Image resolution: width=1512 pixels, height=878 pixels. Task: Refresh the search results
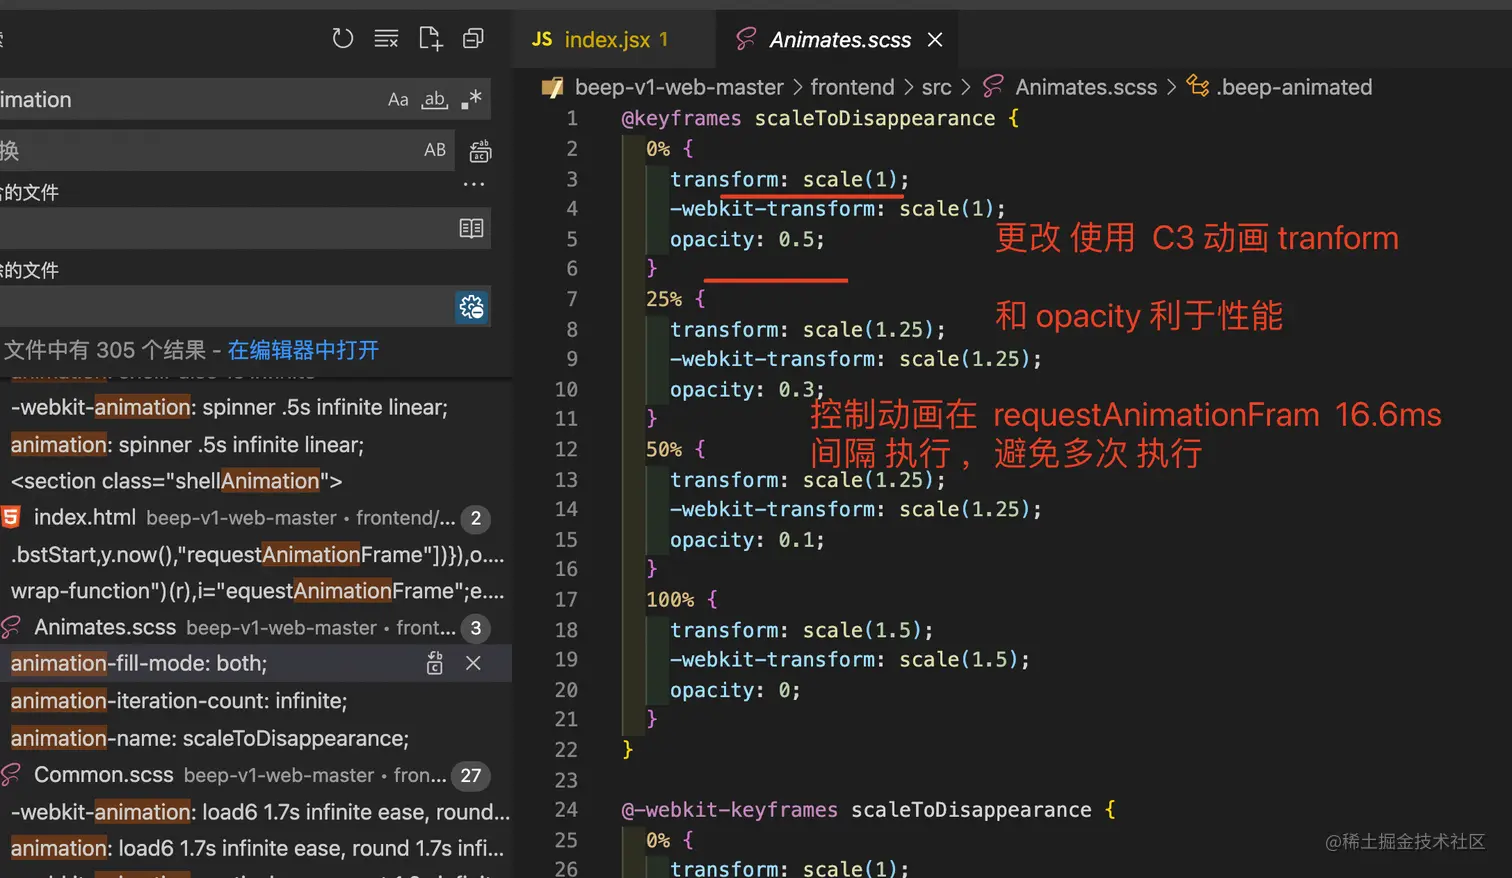343,39
